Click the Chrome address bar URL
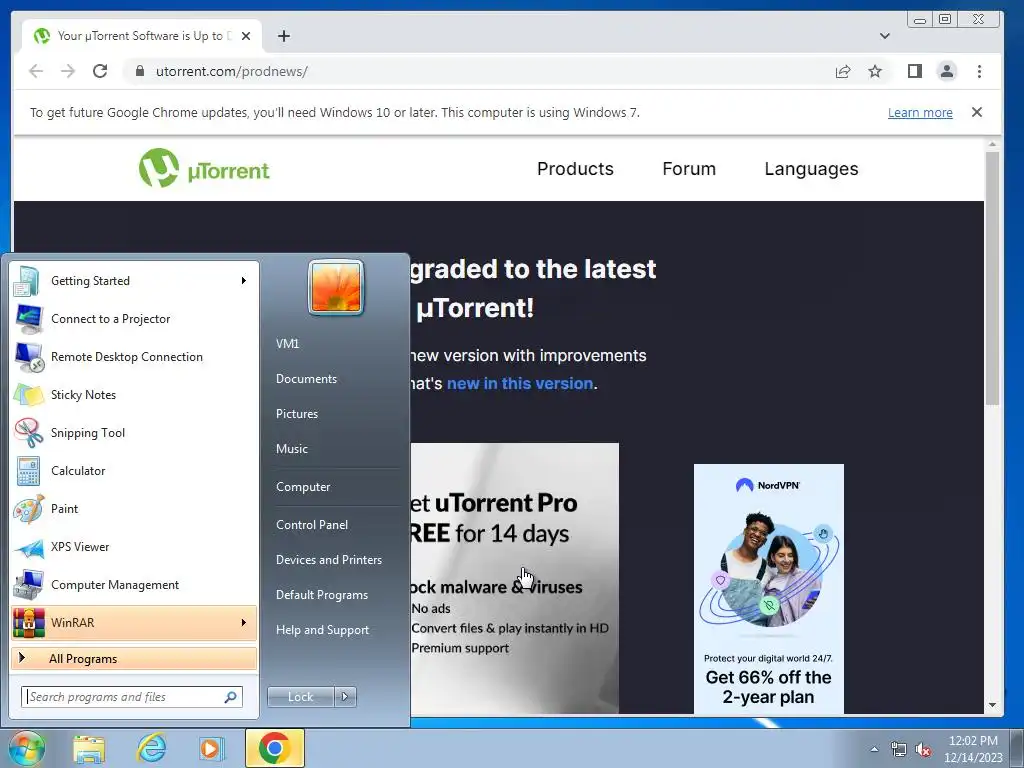 pos(232,71)
